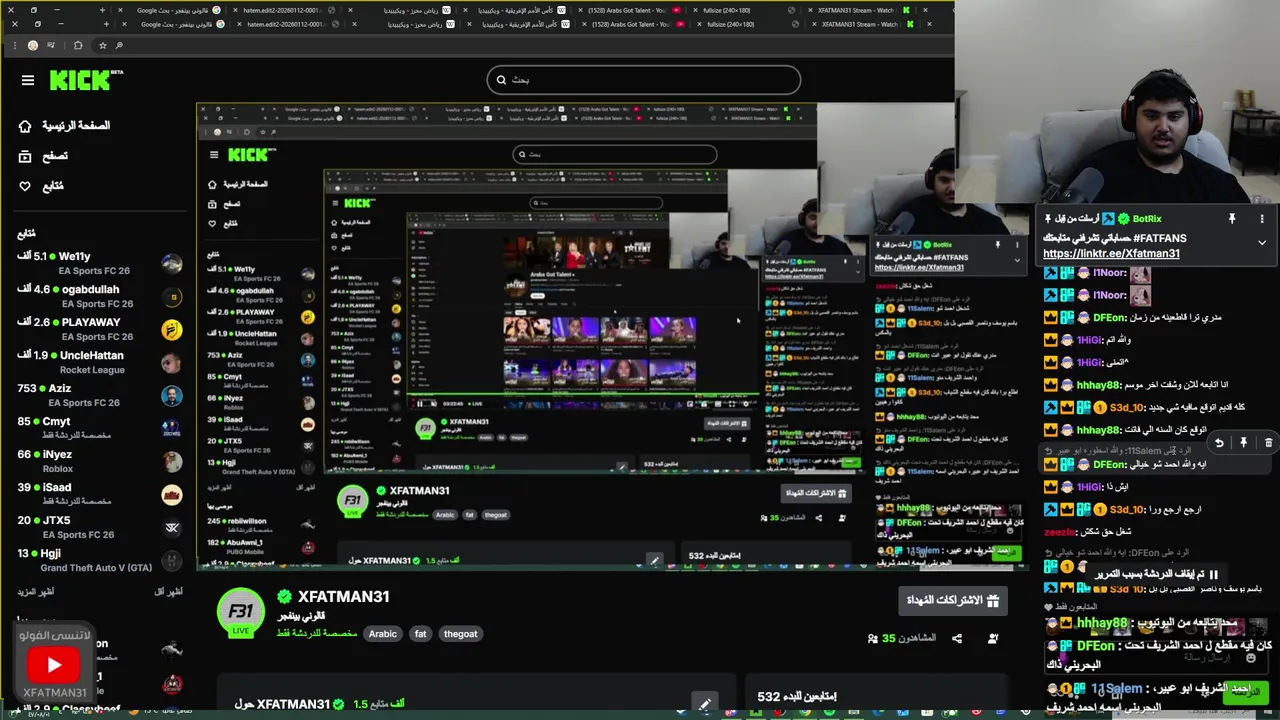Click the show less sidebar link
The height and width of the screenshot is (720, 1280).
tap(168, 592)
